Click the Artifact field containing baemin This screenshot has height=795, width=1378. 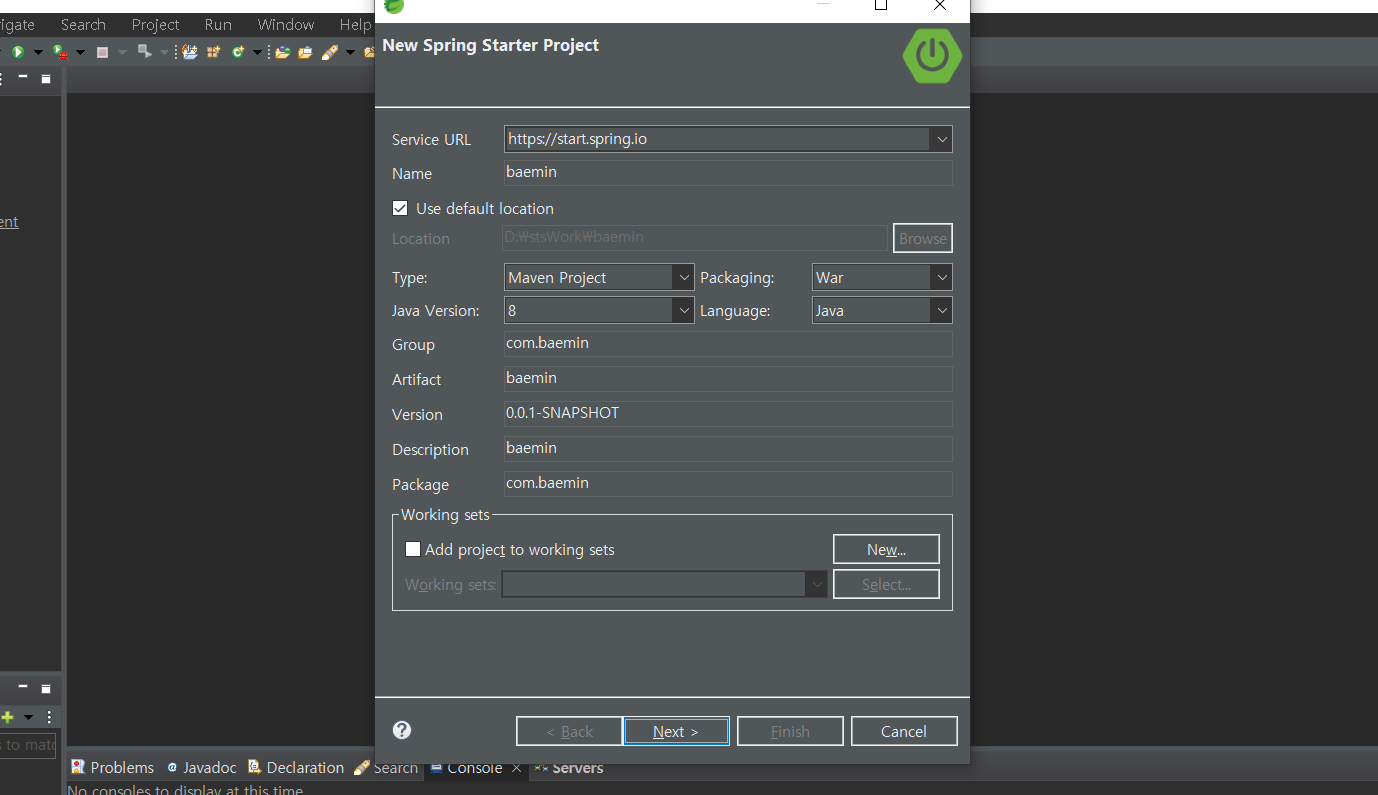[727, 378]
